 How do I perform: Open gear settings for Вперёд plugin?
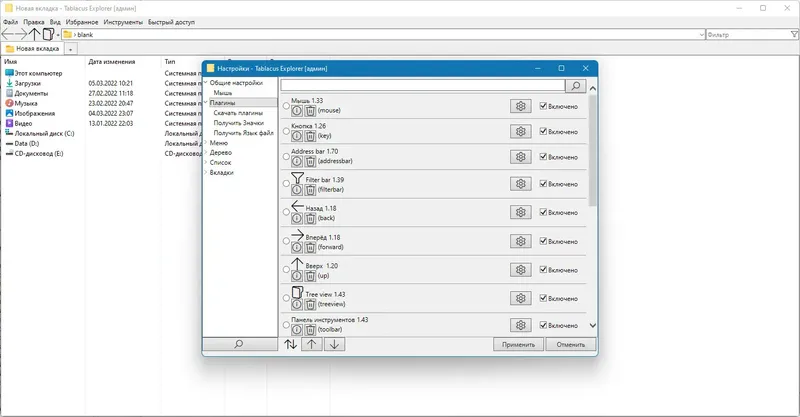(x=520, y=241)
